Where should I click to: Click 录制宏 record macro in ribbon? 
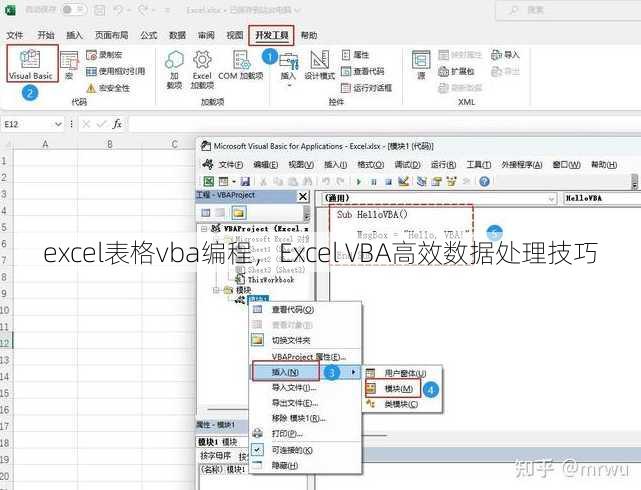coord(104,55)
